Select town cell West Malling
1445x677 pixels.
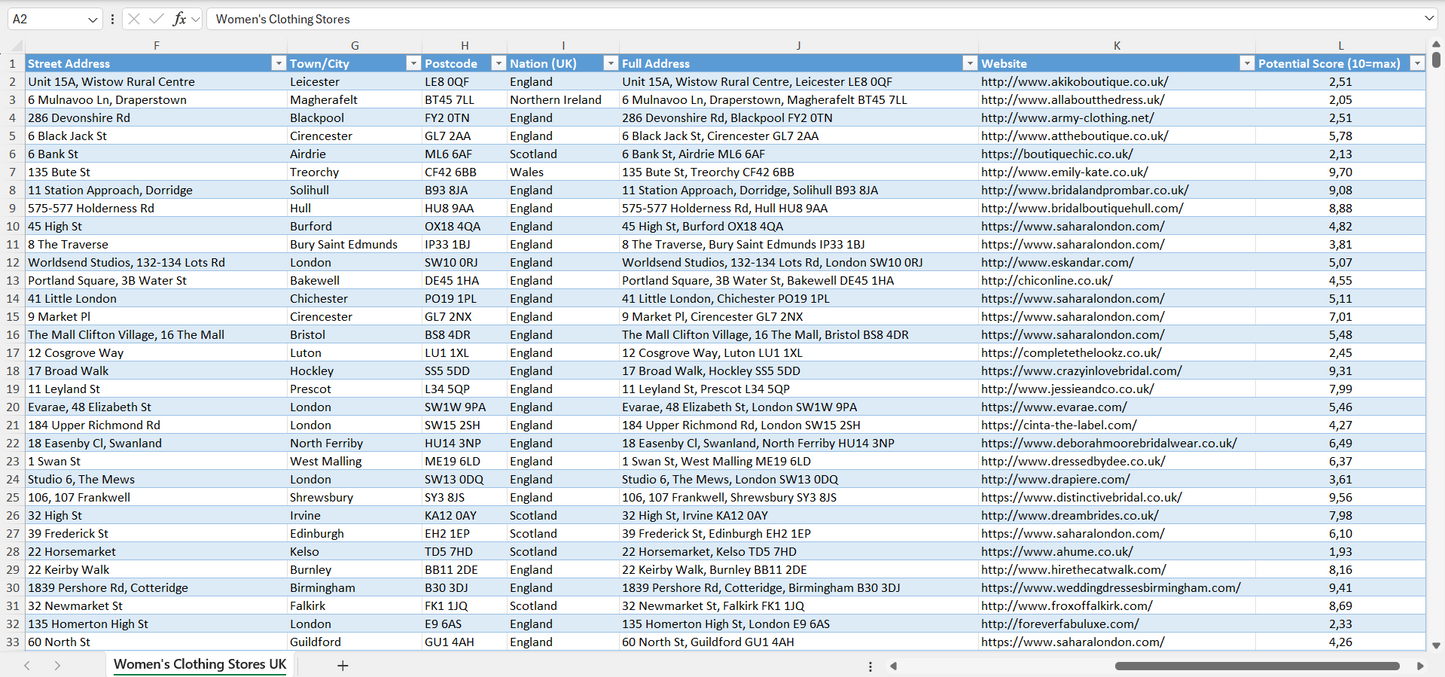coord(355,461)
